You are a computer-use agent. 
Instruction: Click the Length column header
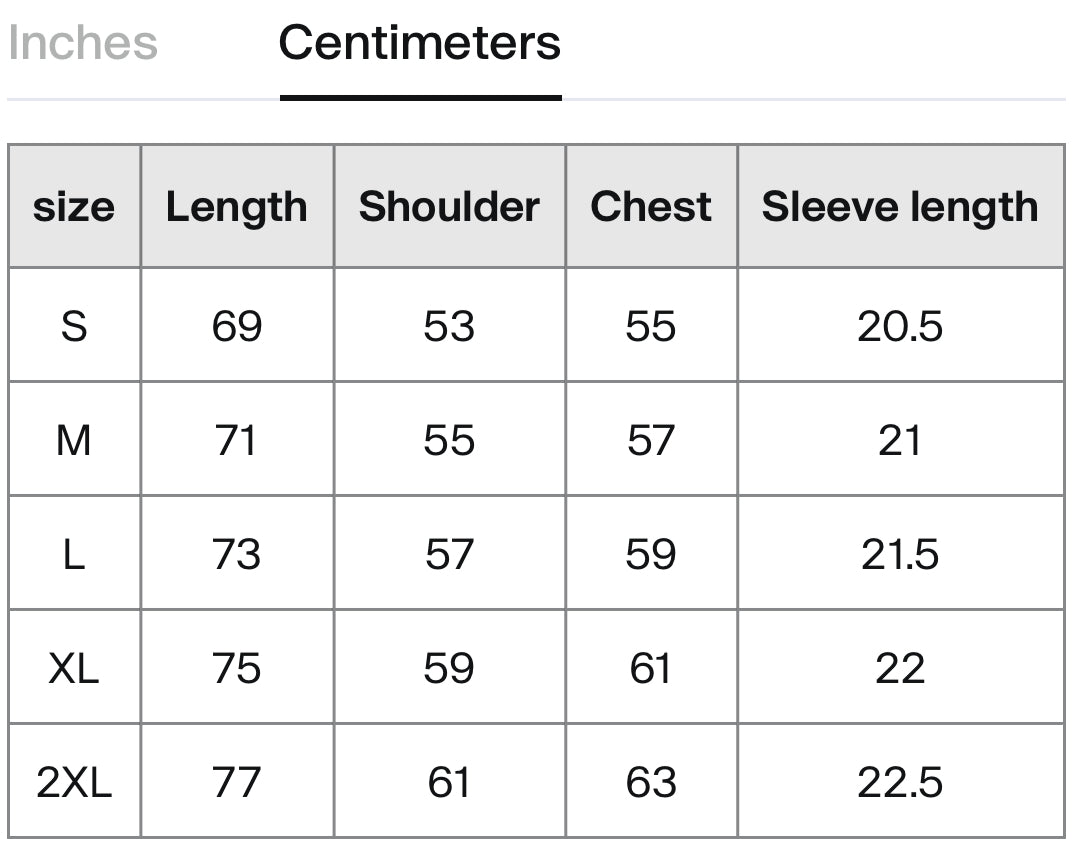[x=237, y=207]
